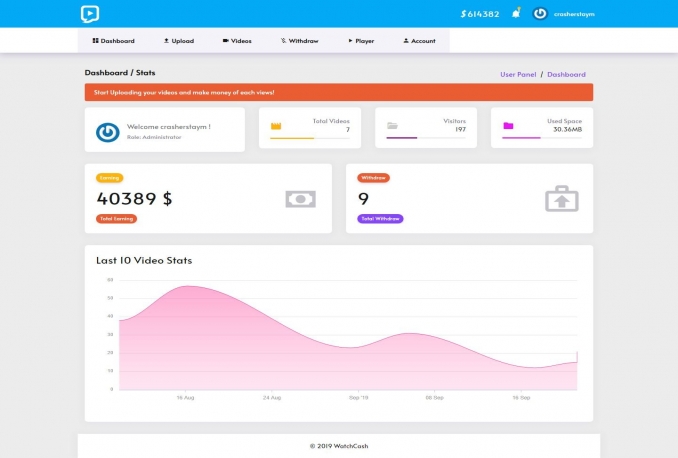Click the 40389 $ earning value

pyautogui.click(x=134, y=199)
